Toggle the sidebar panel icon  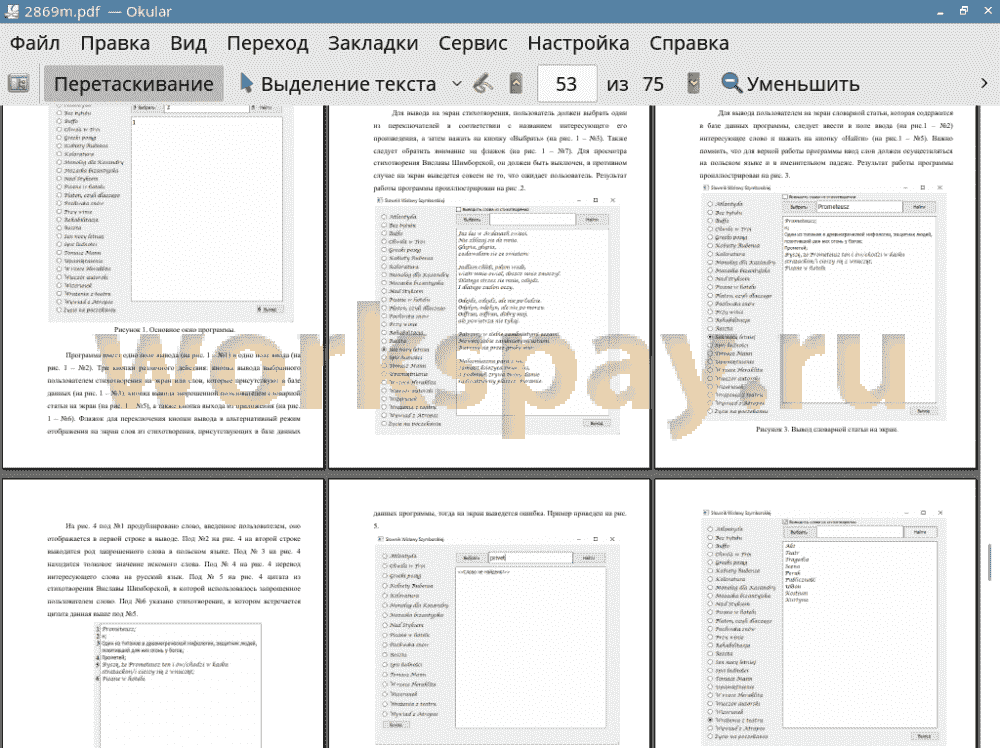point(18,84)
